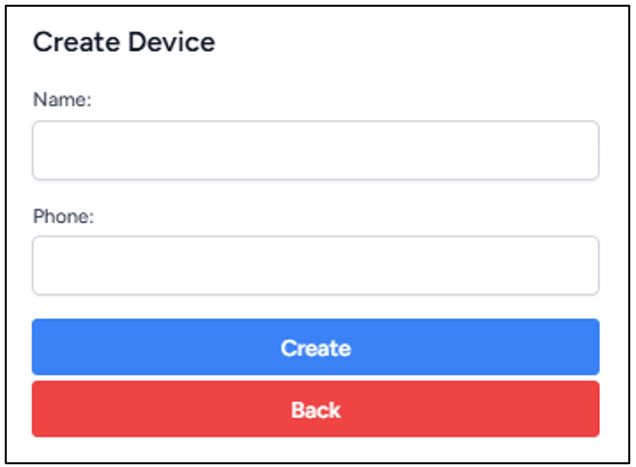
Task: Click the red Back button
Action: pyautogui.click(x=316, y=409)
